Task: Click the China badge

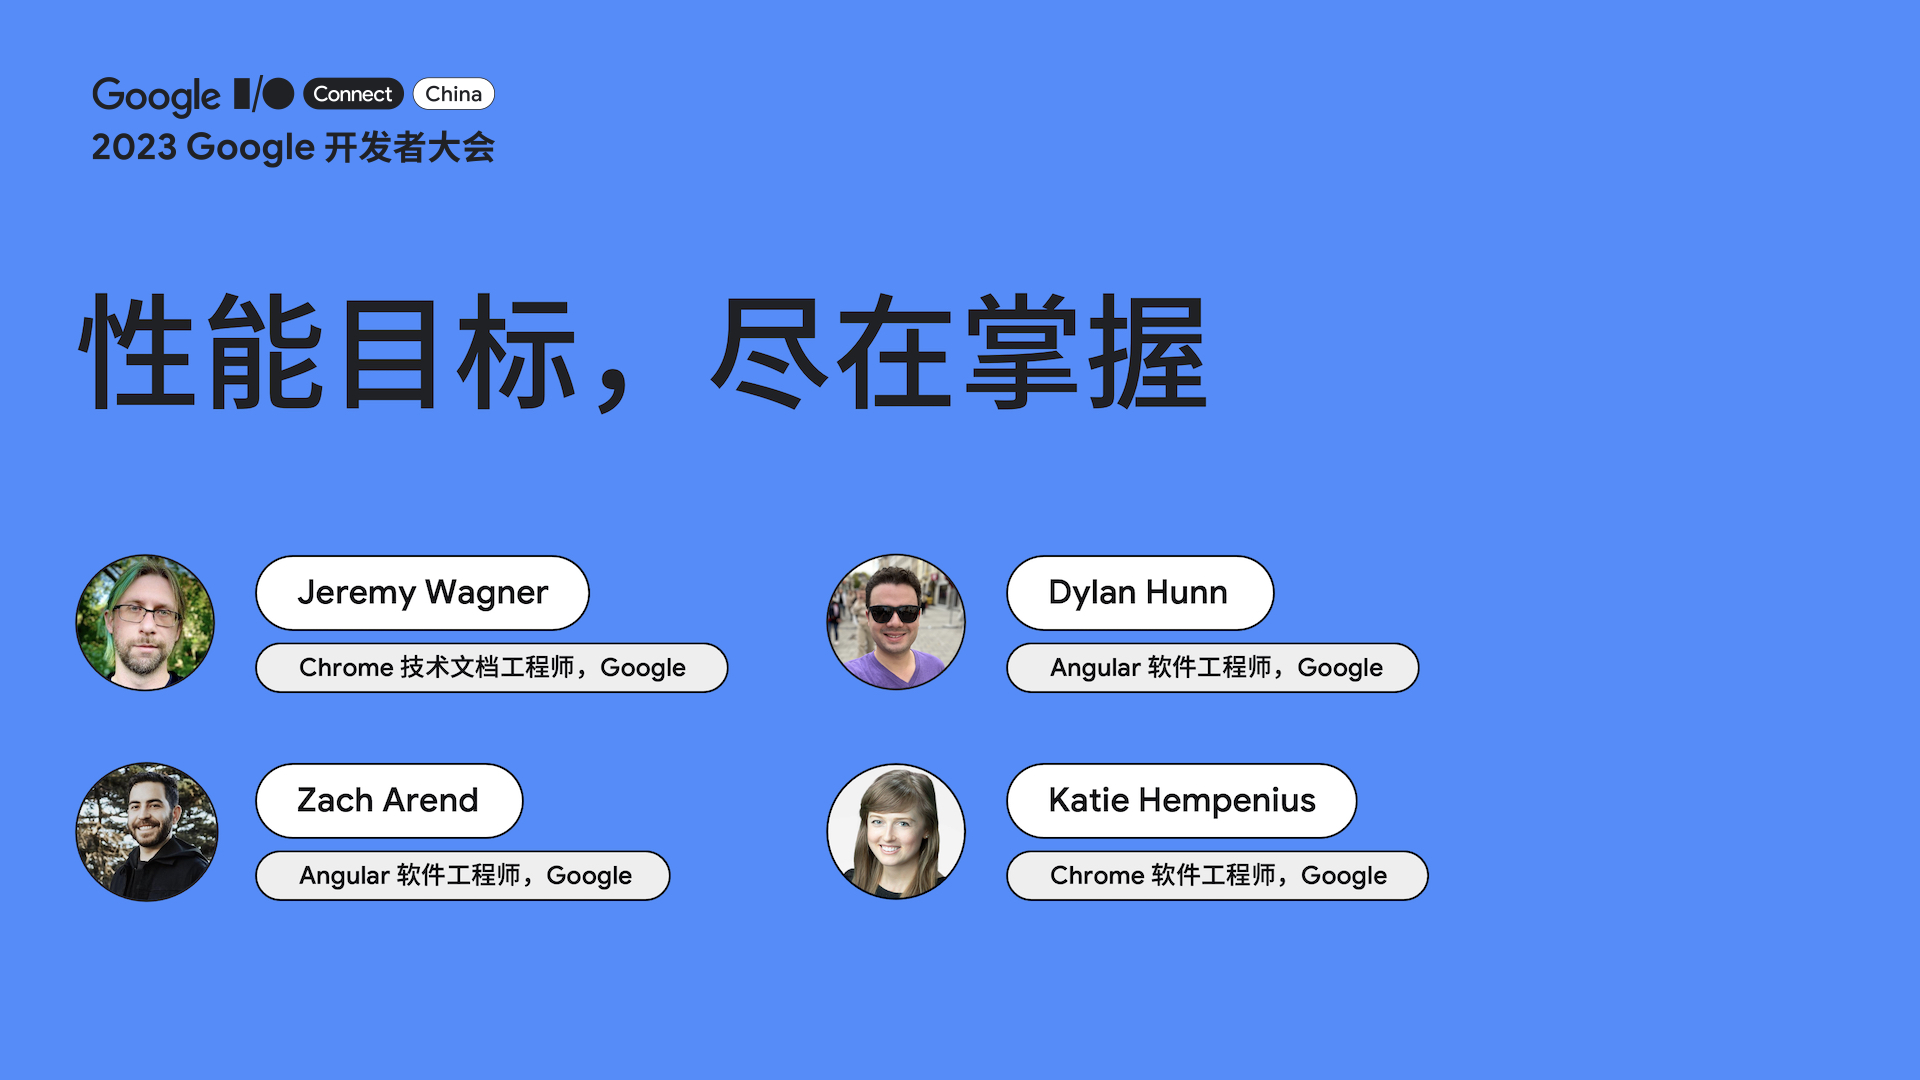Action: point(454,93)
